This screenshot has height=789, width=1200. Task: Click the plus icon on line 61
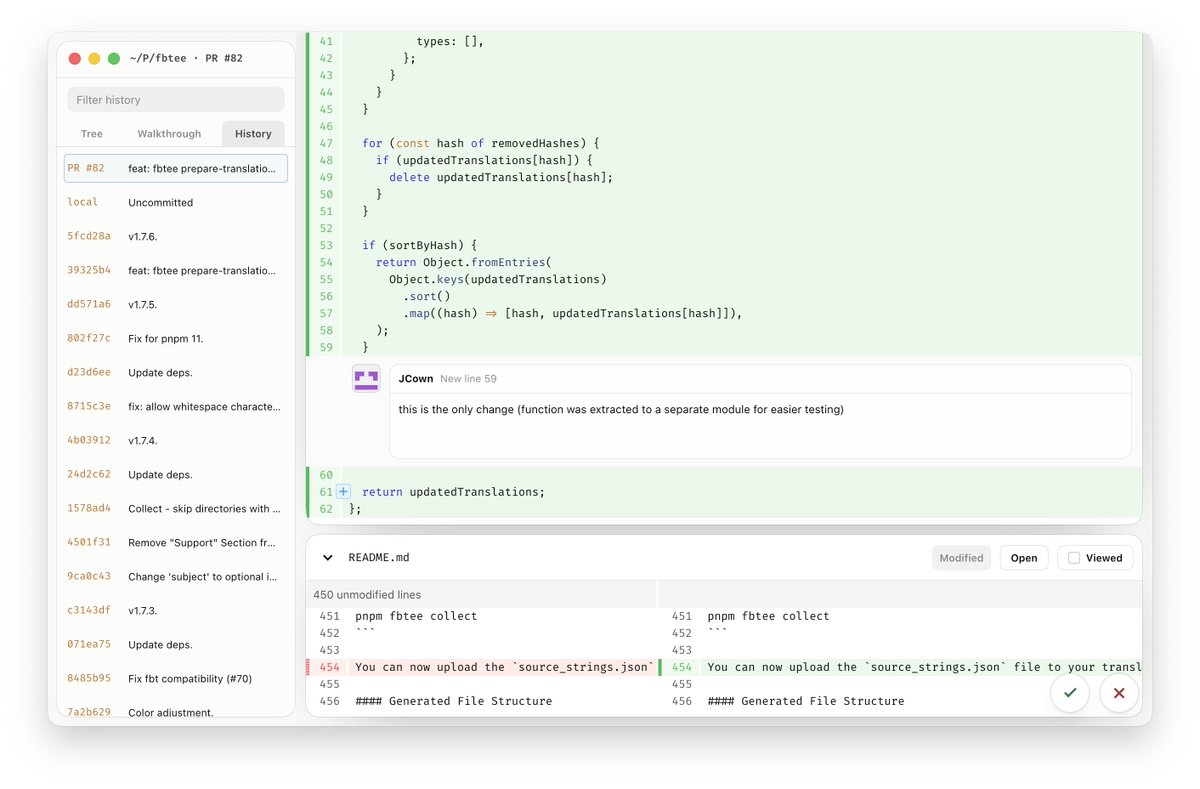click(343, 491)
